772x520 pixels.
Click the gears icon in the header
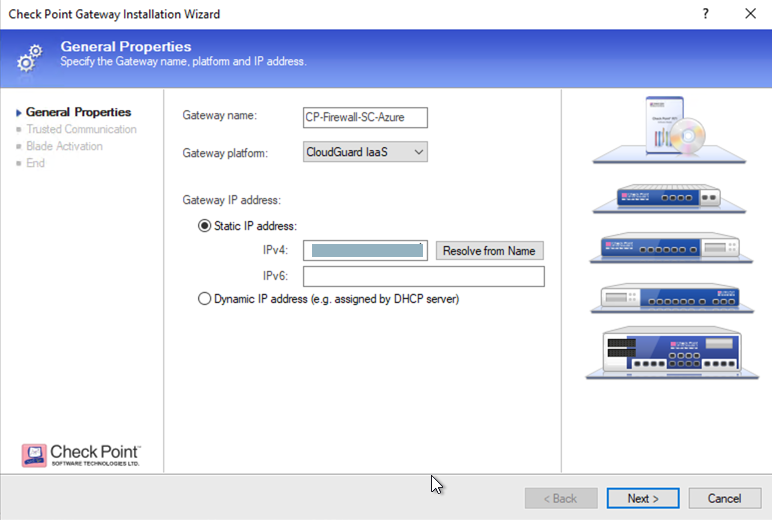point(30,57)
